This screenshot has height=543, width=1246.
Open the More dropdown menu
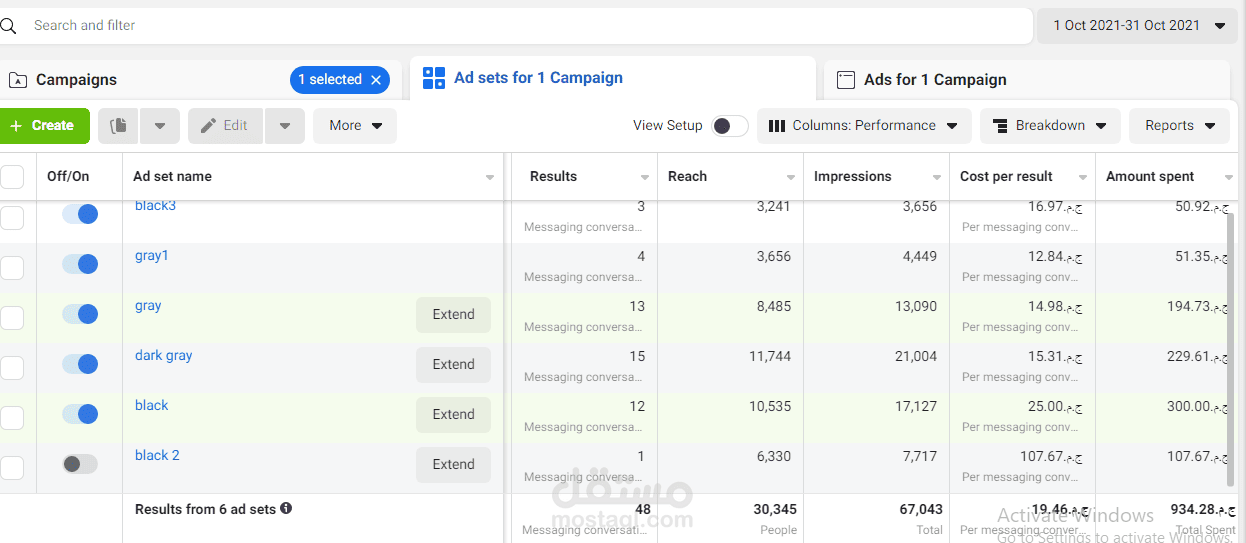[355, 126]
